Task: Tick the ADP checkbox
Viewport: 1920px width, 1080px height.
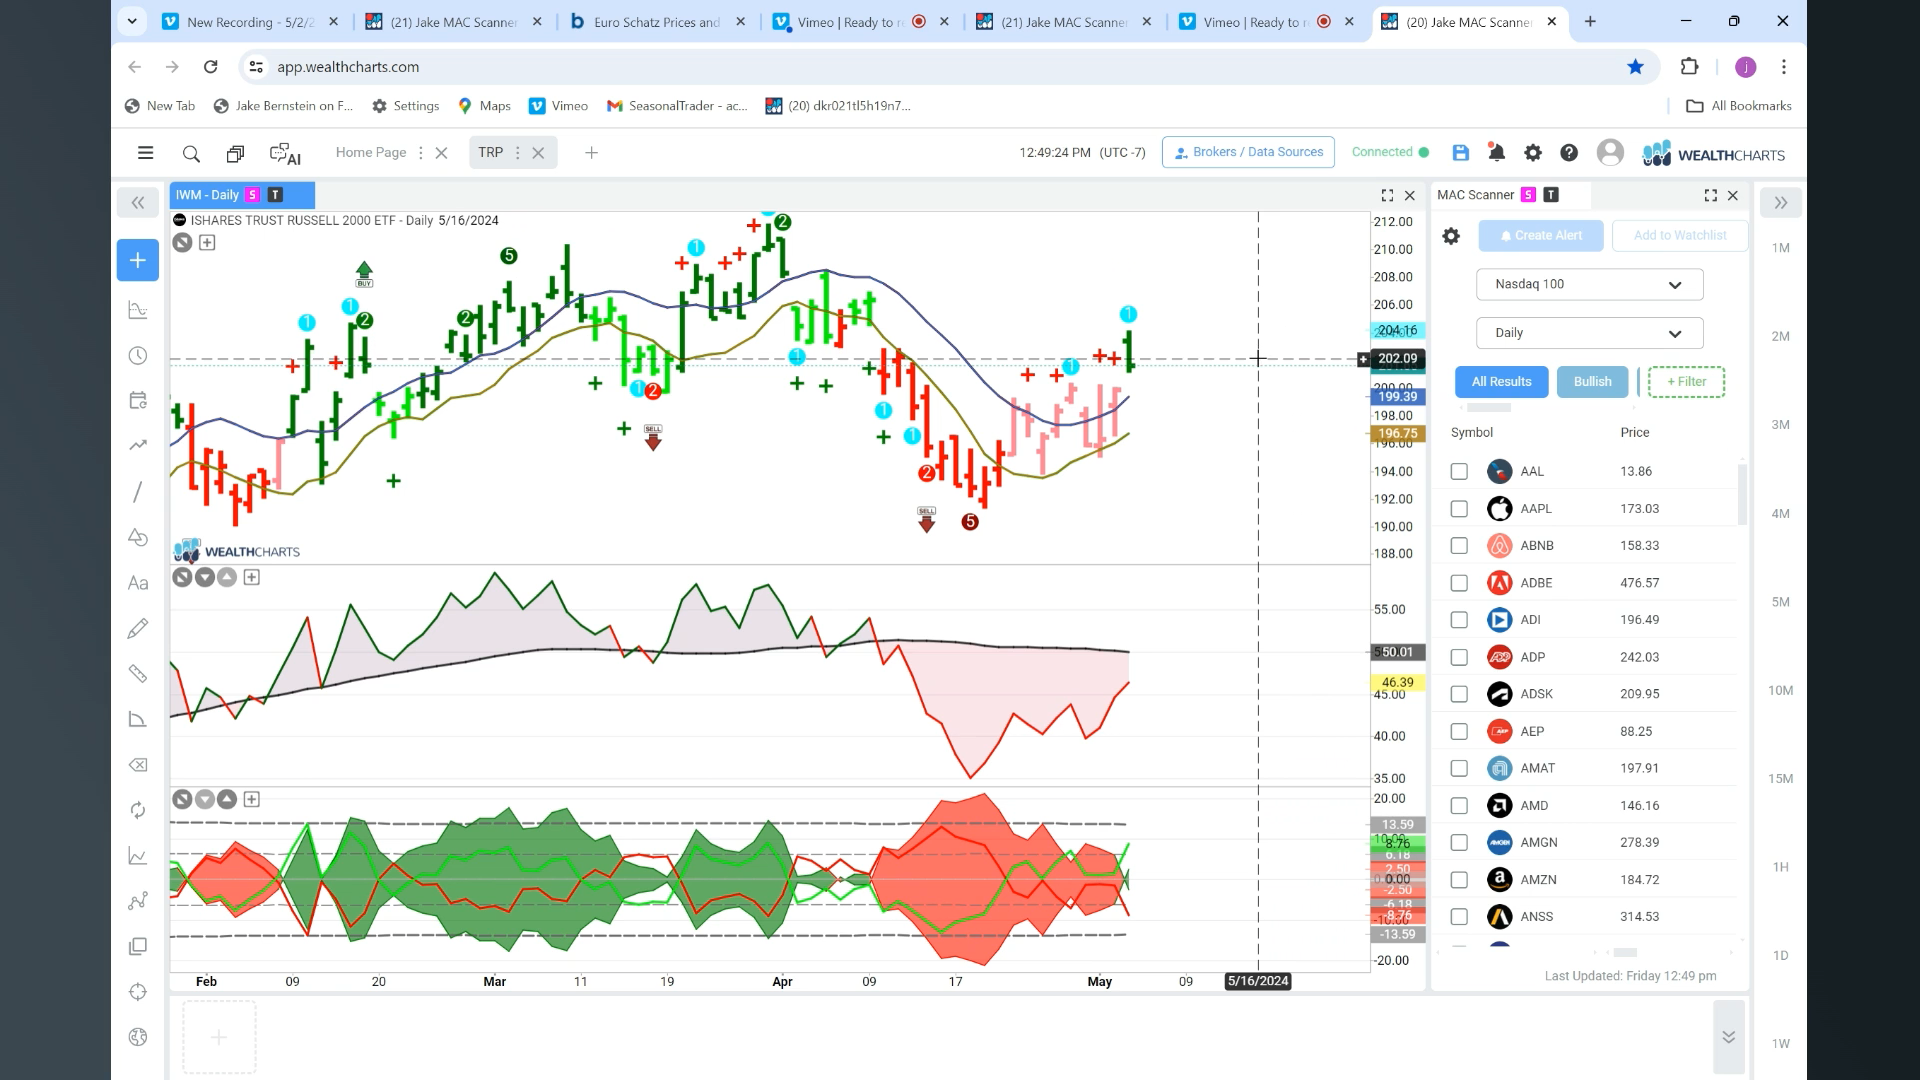Action: pyautogui.click(x=1459, y=657)
